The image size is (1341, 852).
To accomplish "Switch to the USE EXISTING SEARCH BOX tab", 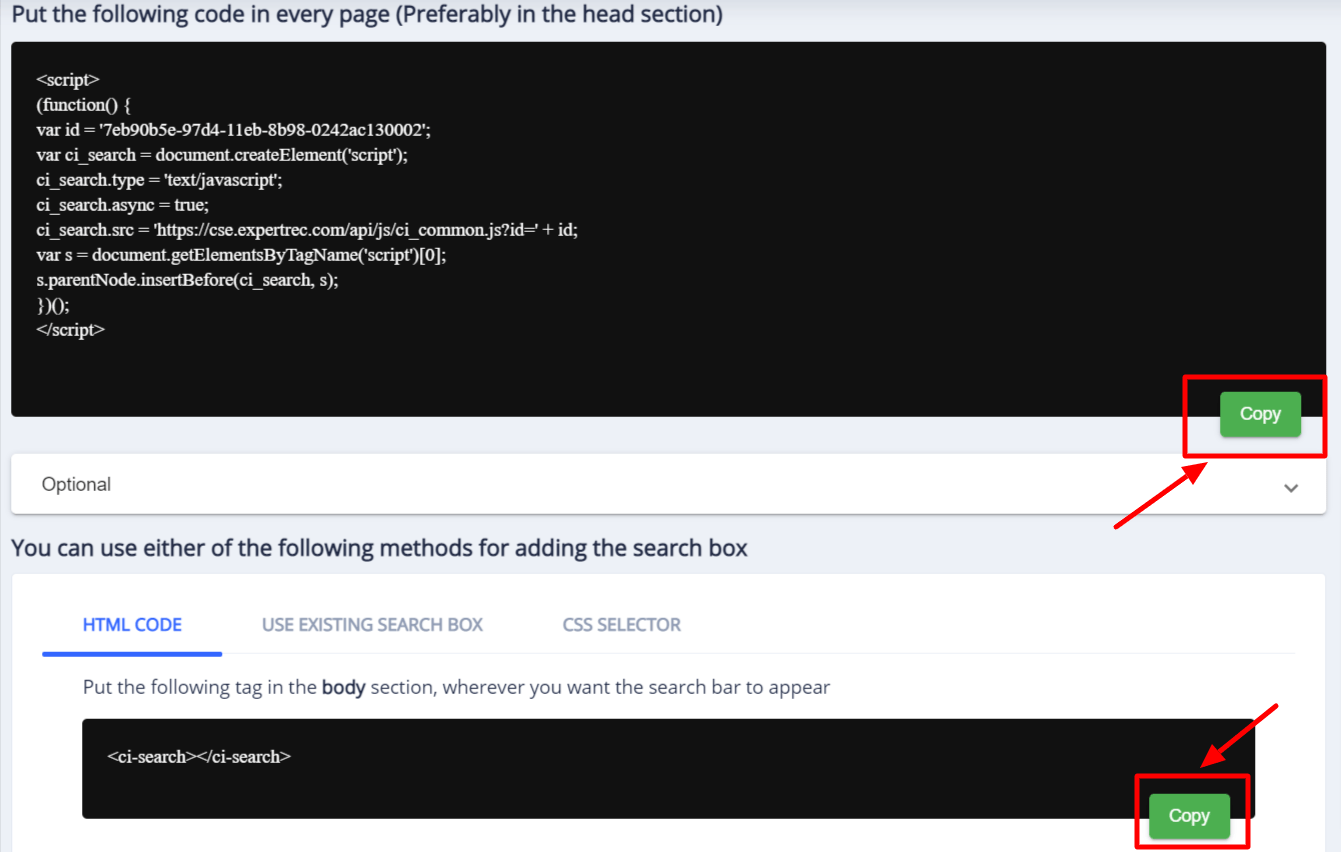I will (x=371, y=624).
